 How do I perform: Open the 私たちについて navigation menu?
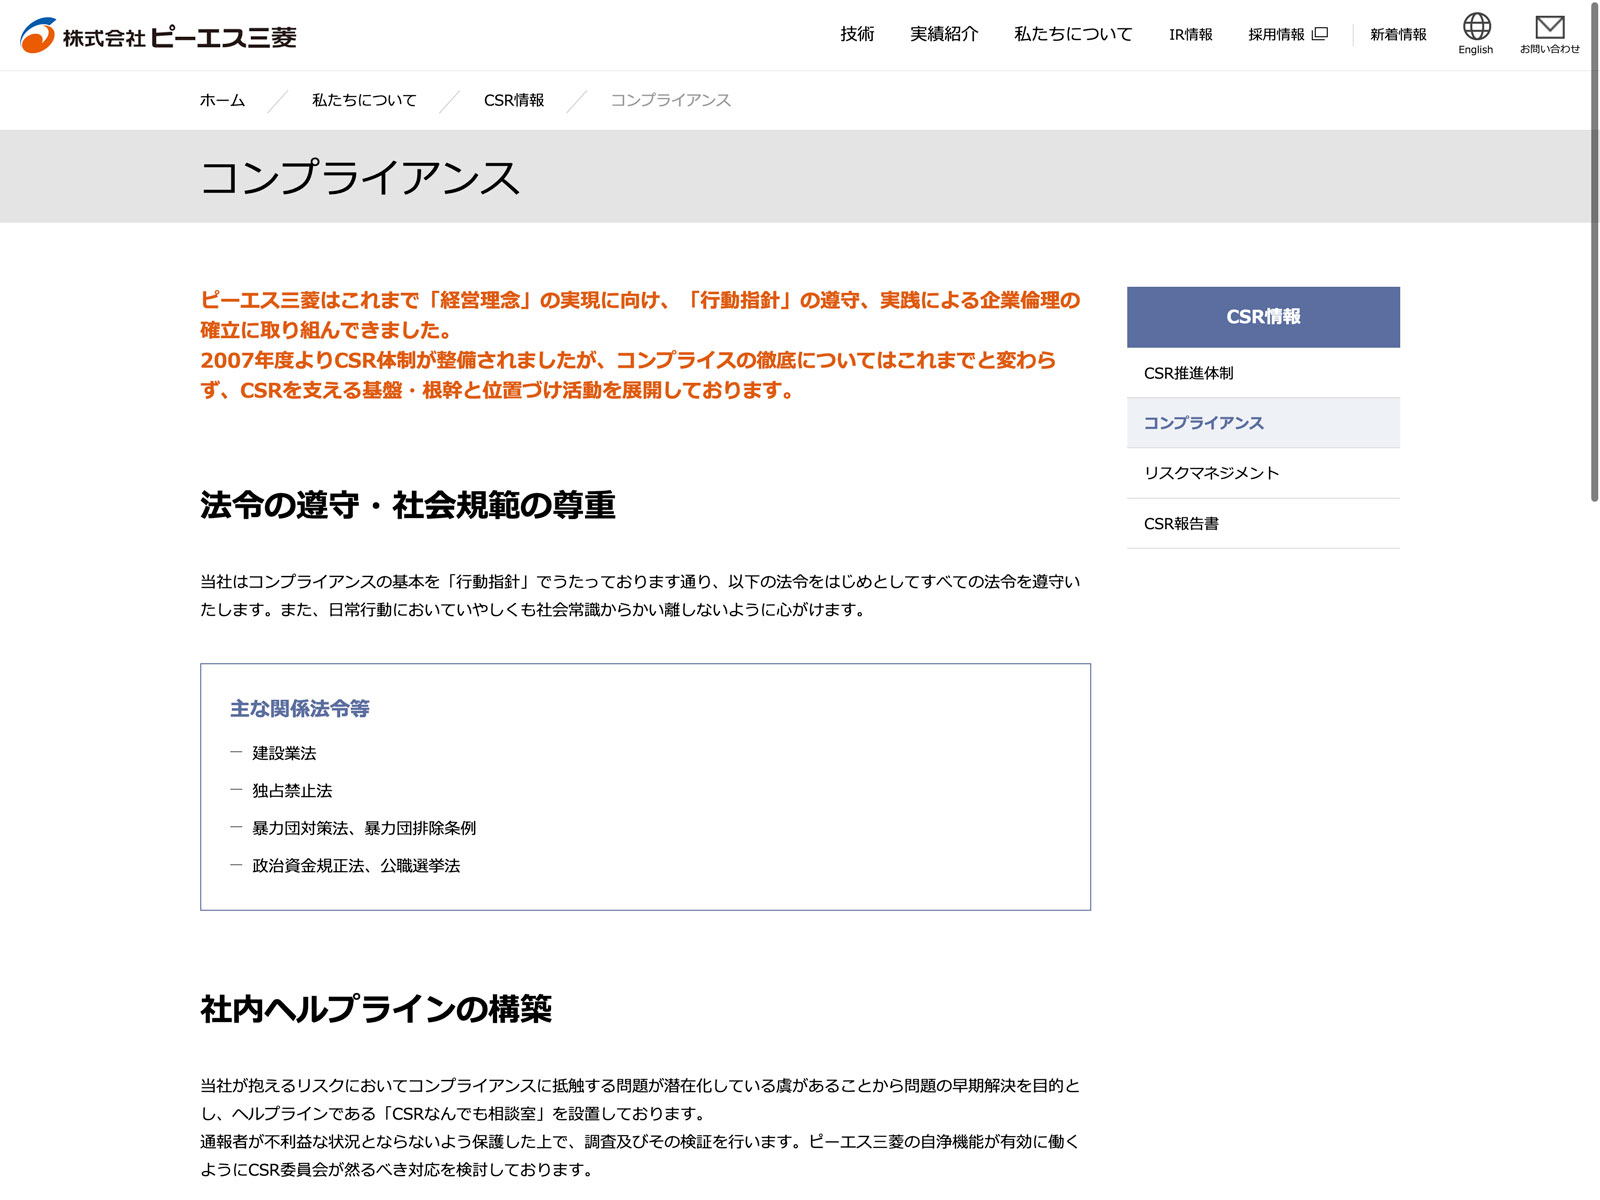point(1072,34)
